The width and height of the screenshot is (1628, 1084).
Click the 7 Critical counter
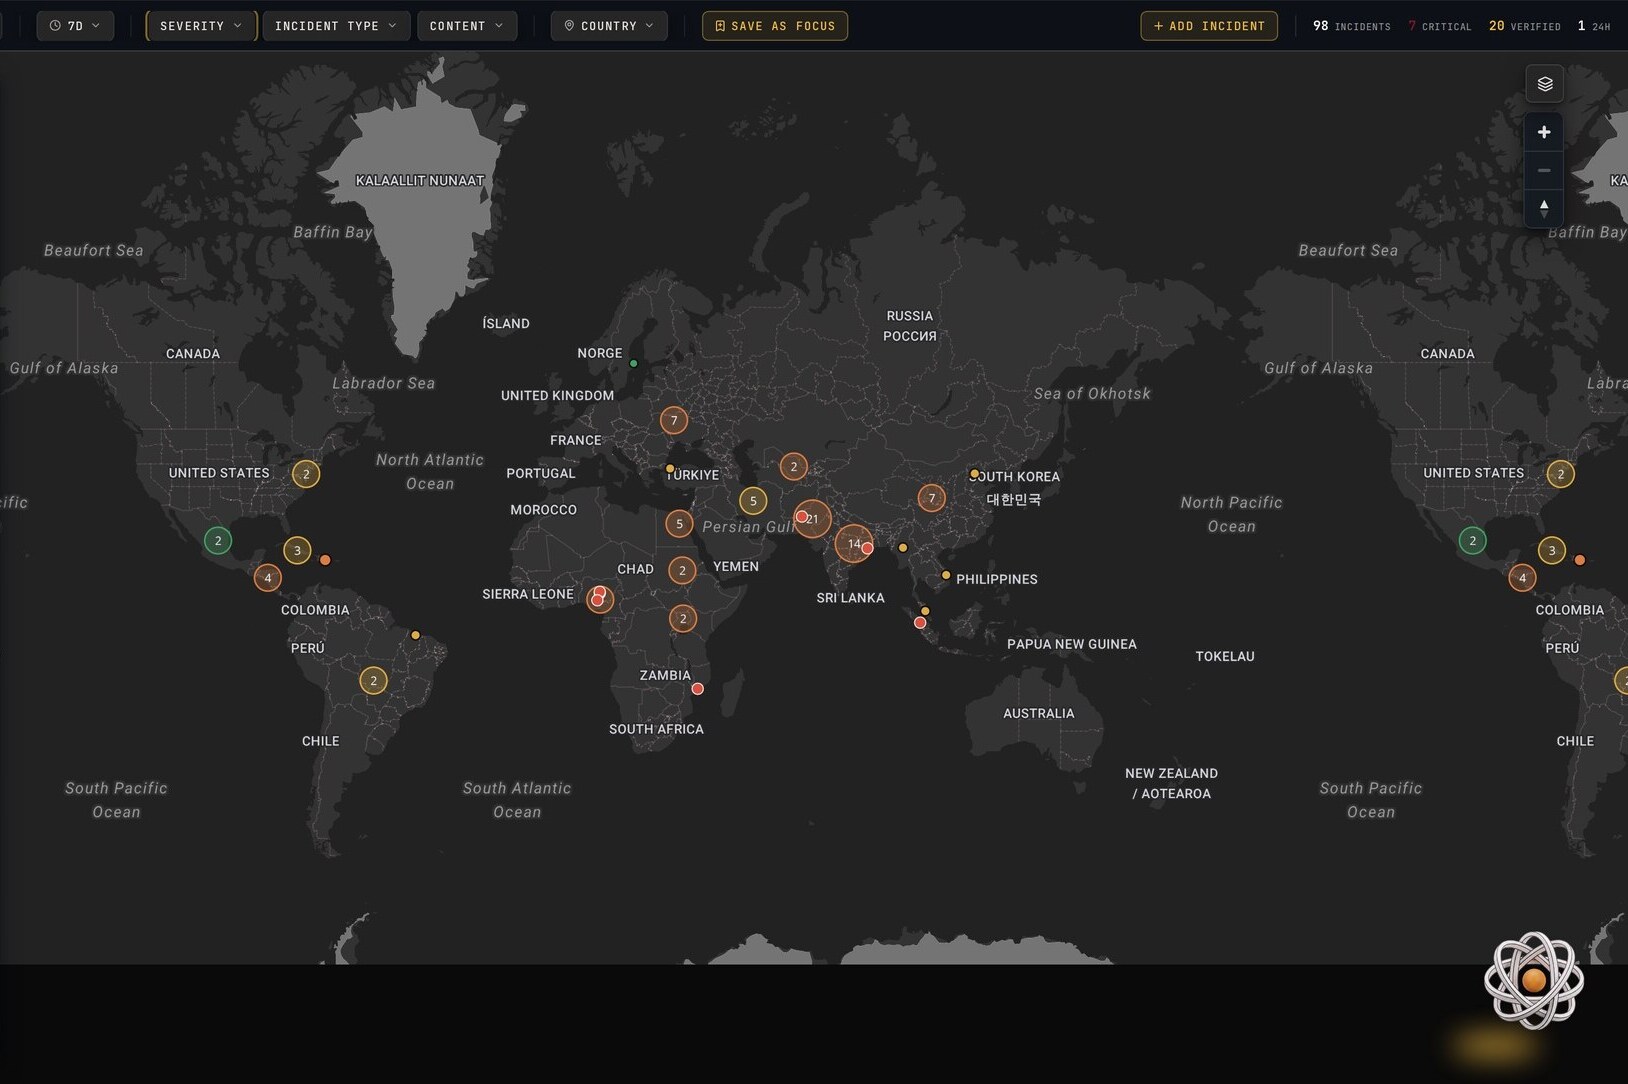1439,26
